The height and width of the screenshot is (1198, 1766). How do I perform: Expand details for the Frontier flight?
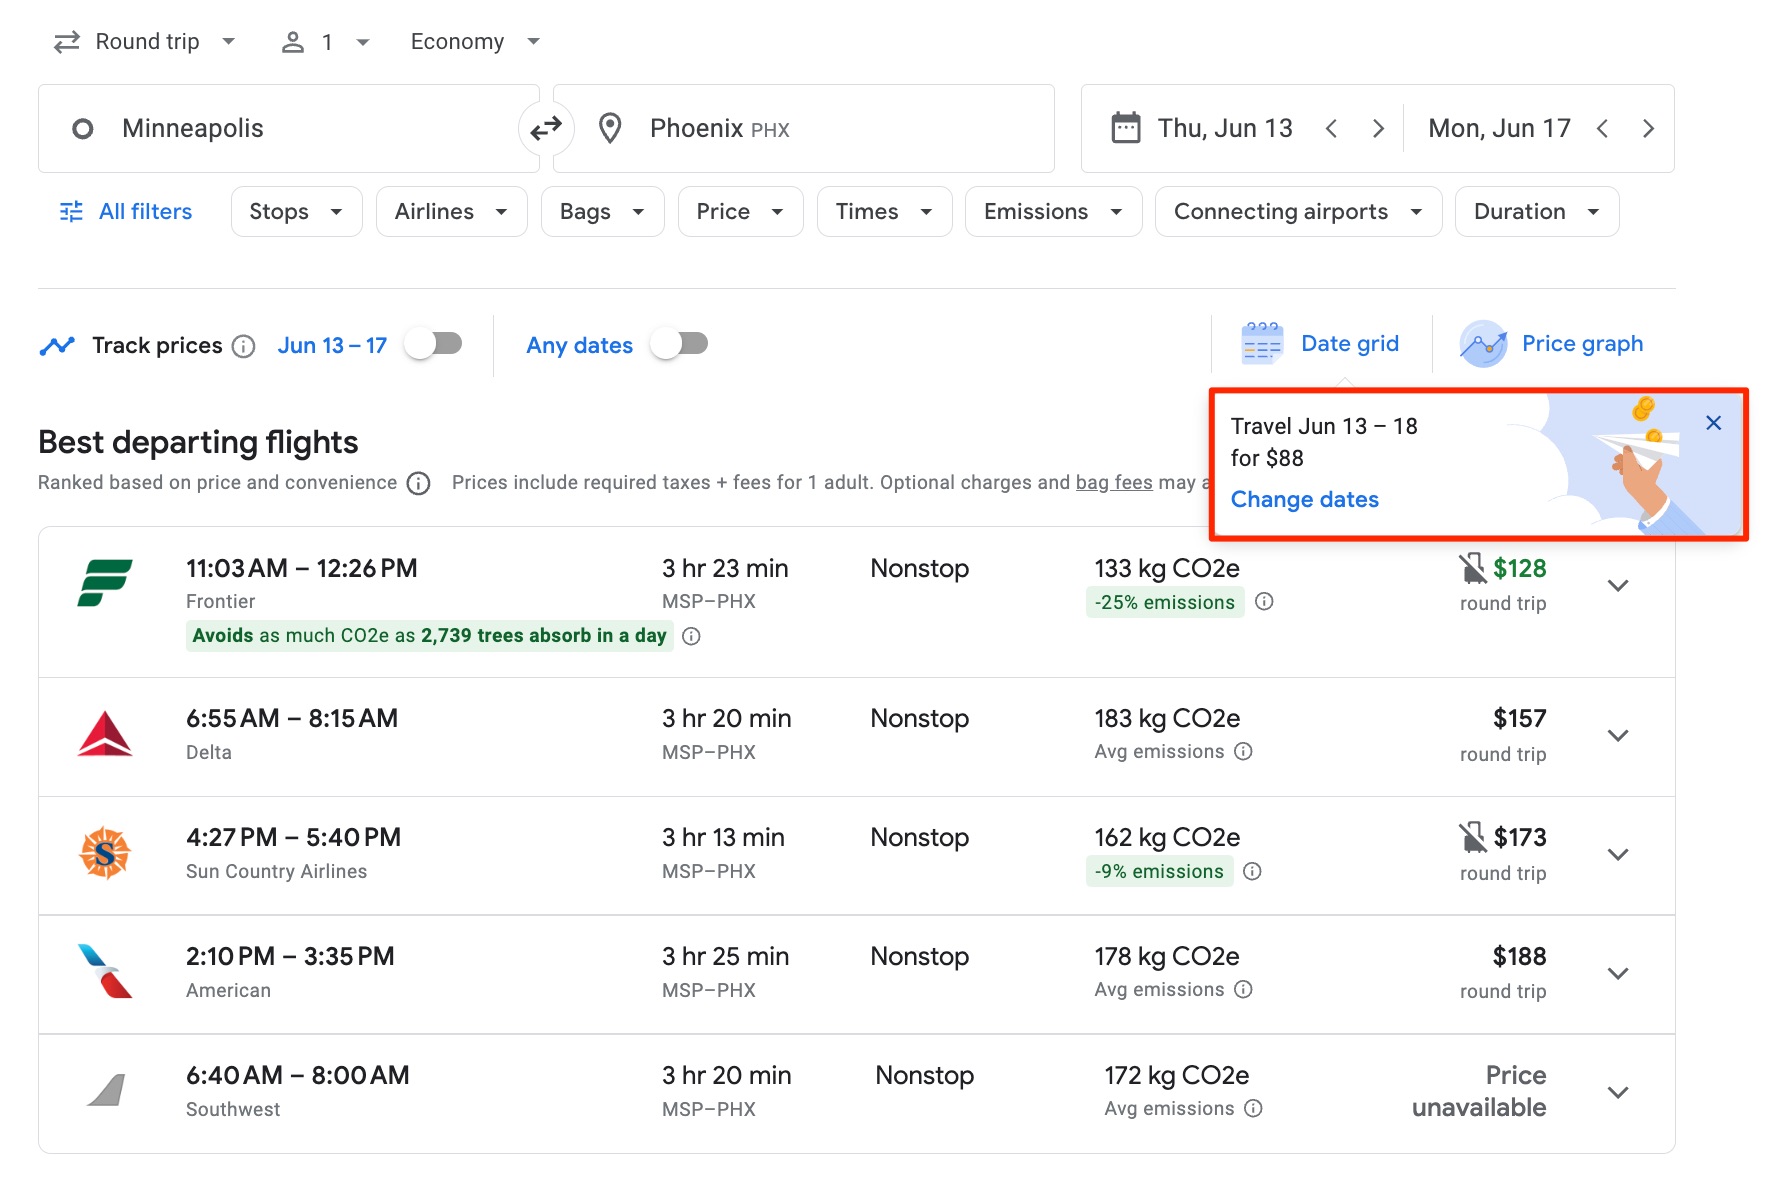pyautogui.click(x=1618, y=585)
